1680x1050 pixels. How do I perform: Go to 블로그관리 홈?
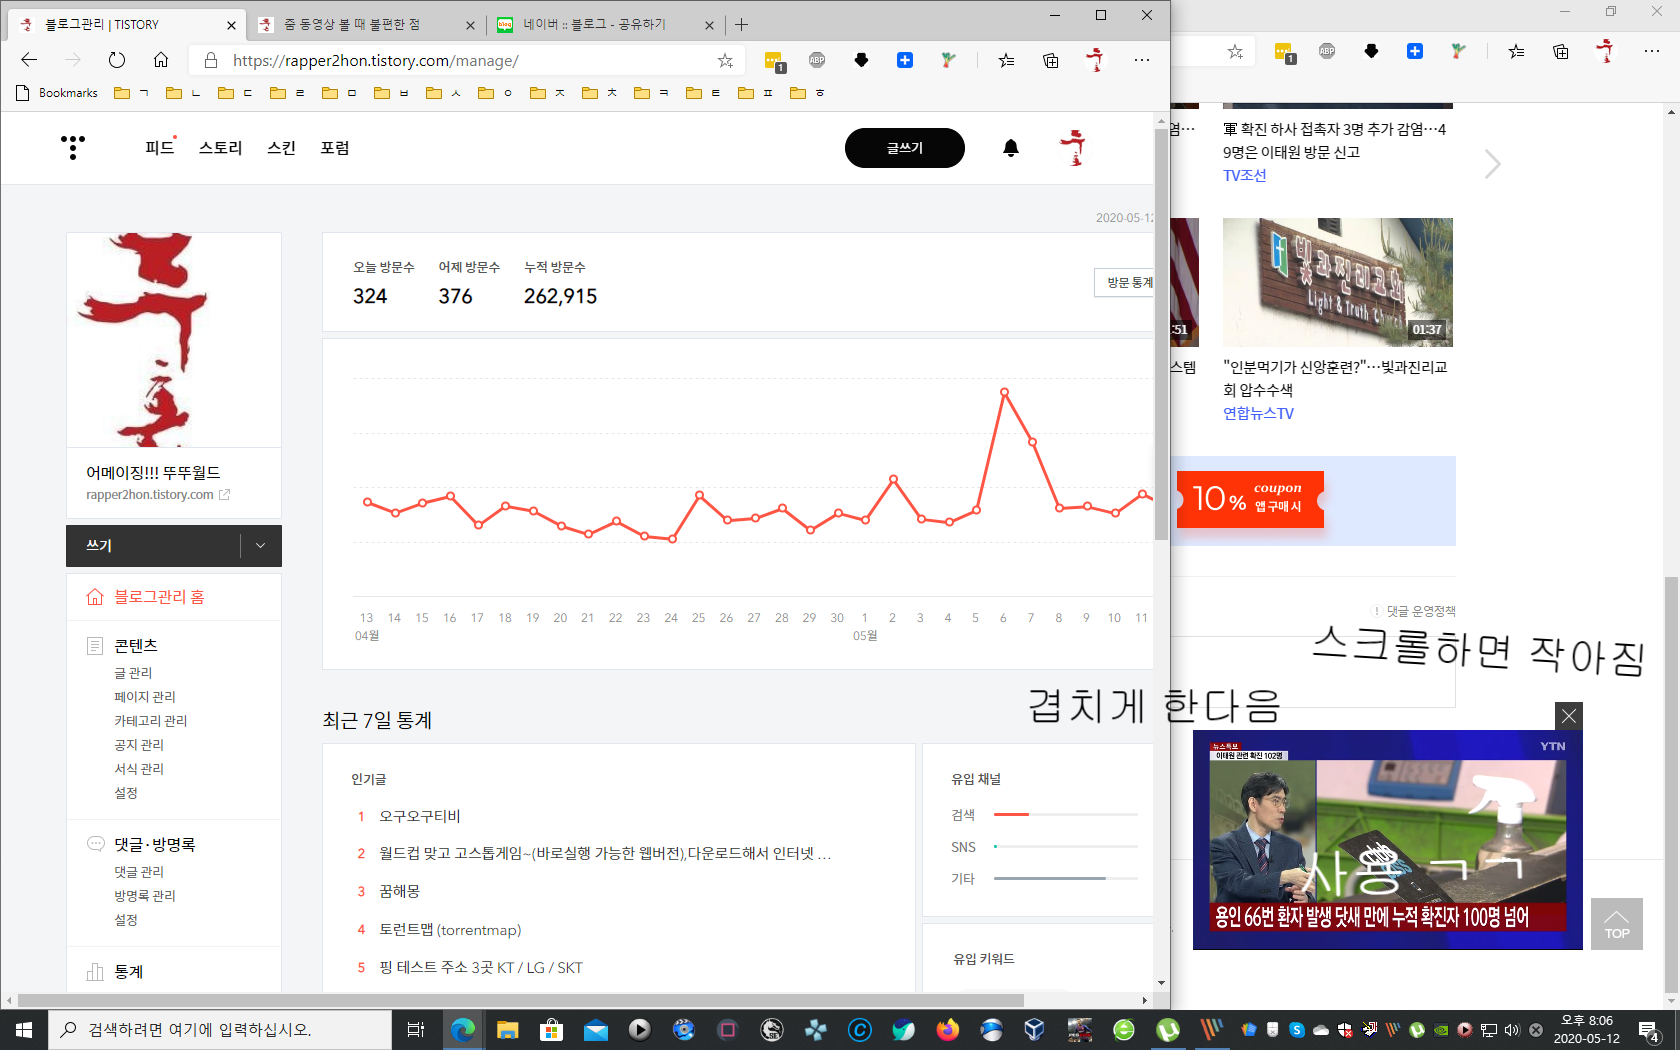pos(159,597)
